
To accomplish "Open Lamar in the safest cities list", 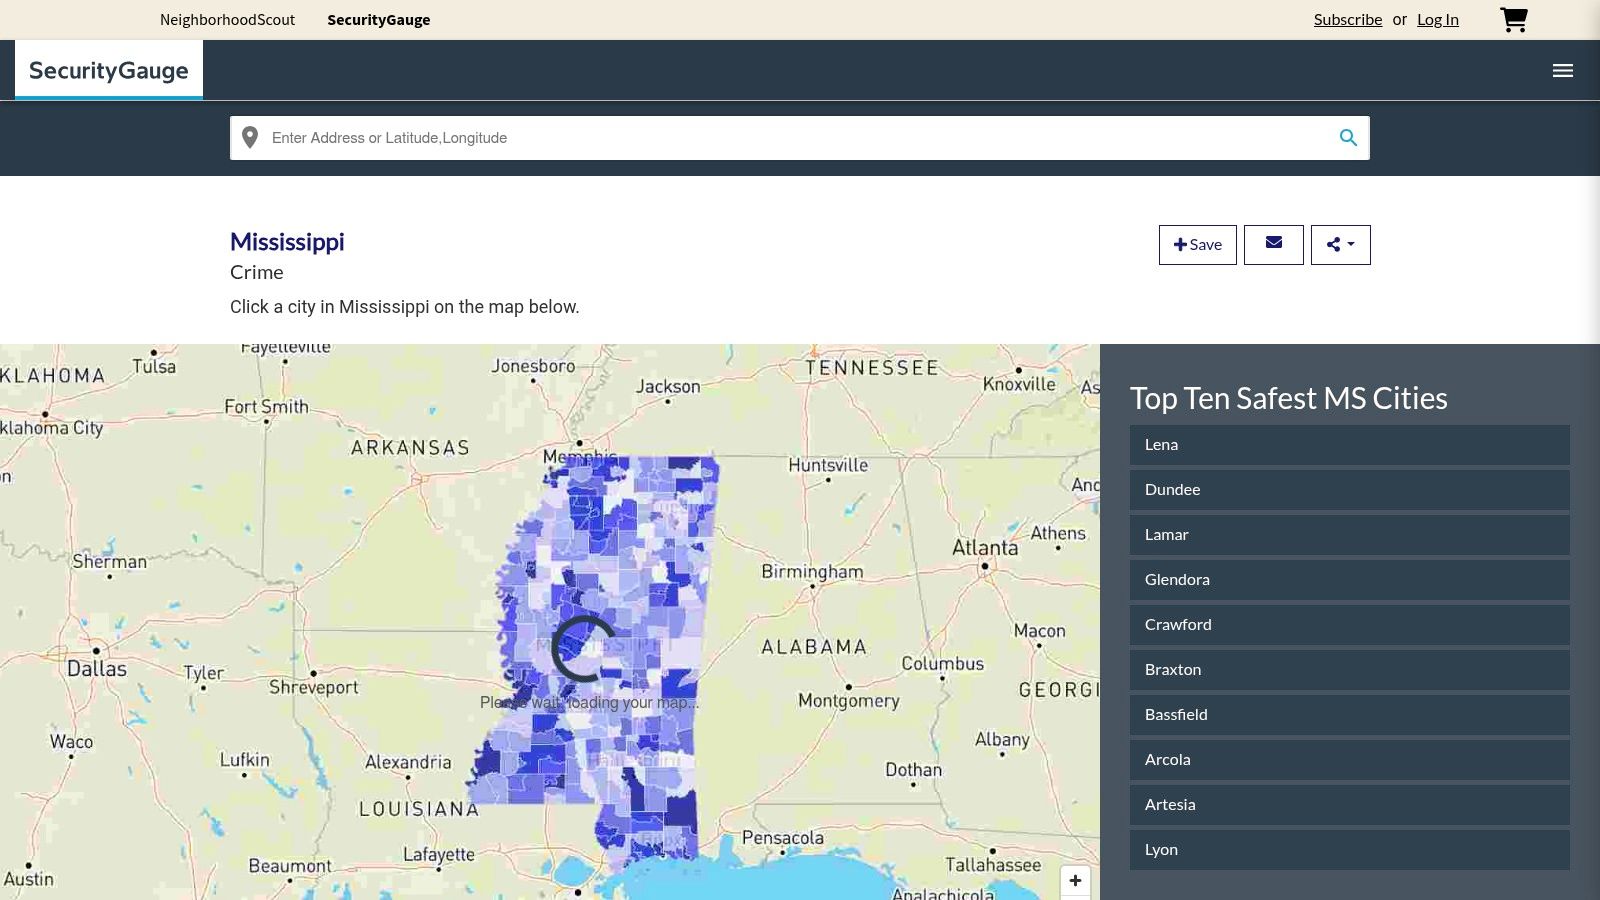I will pos(1350,535).
